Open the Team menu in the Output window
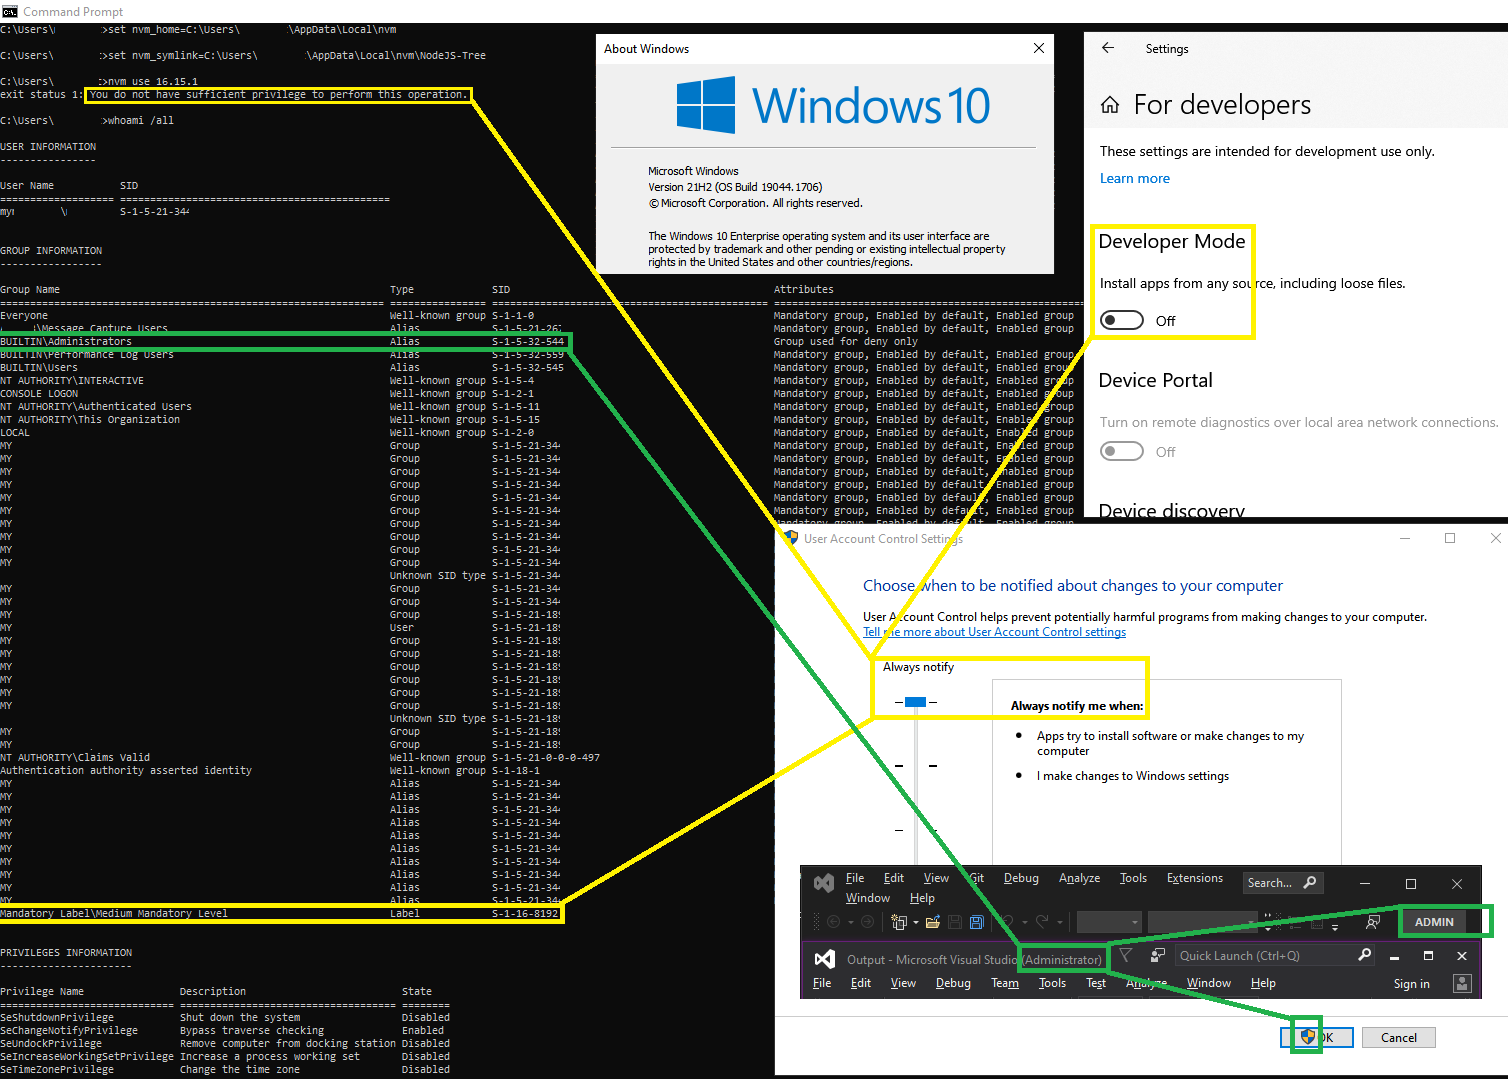 [1005, 983]
